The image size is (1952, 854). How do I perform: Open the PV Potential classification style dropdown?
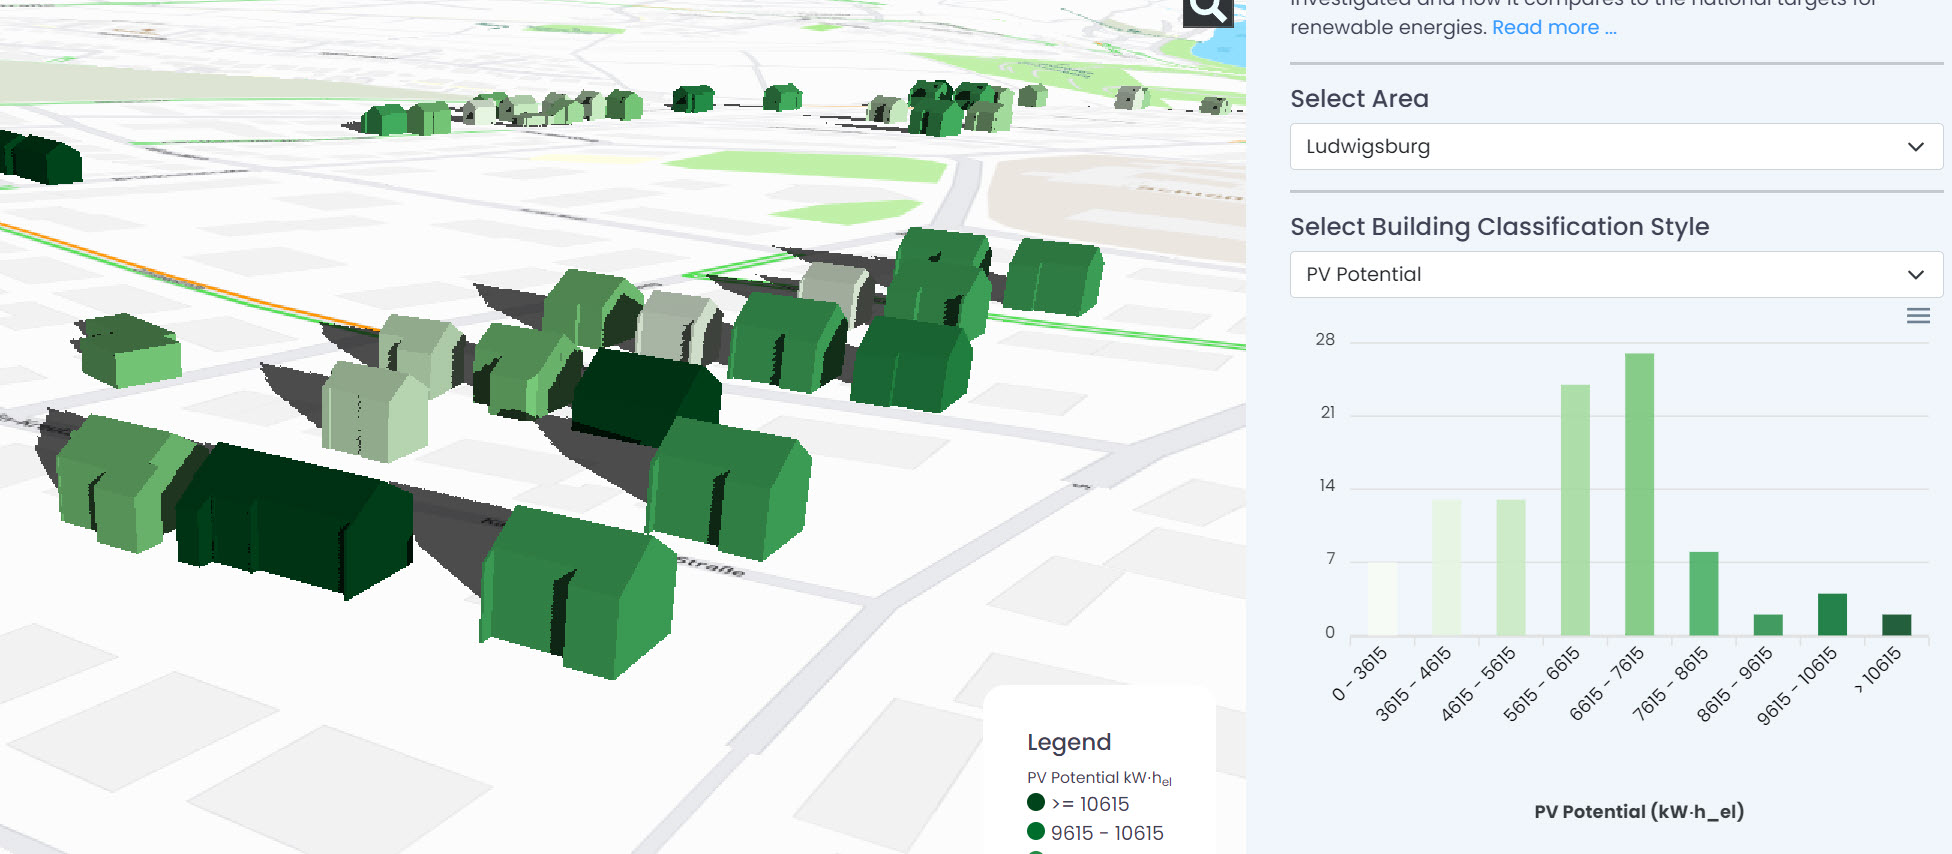(x=1616, y=274)
